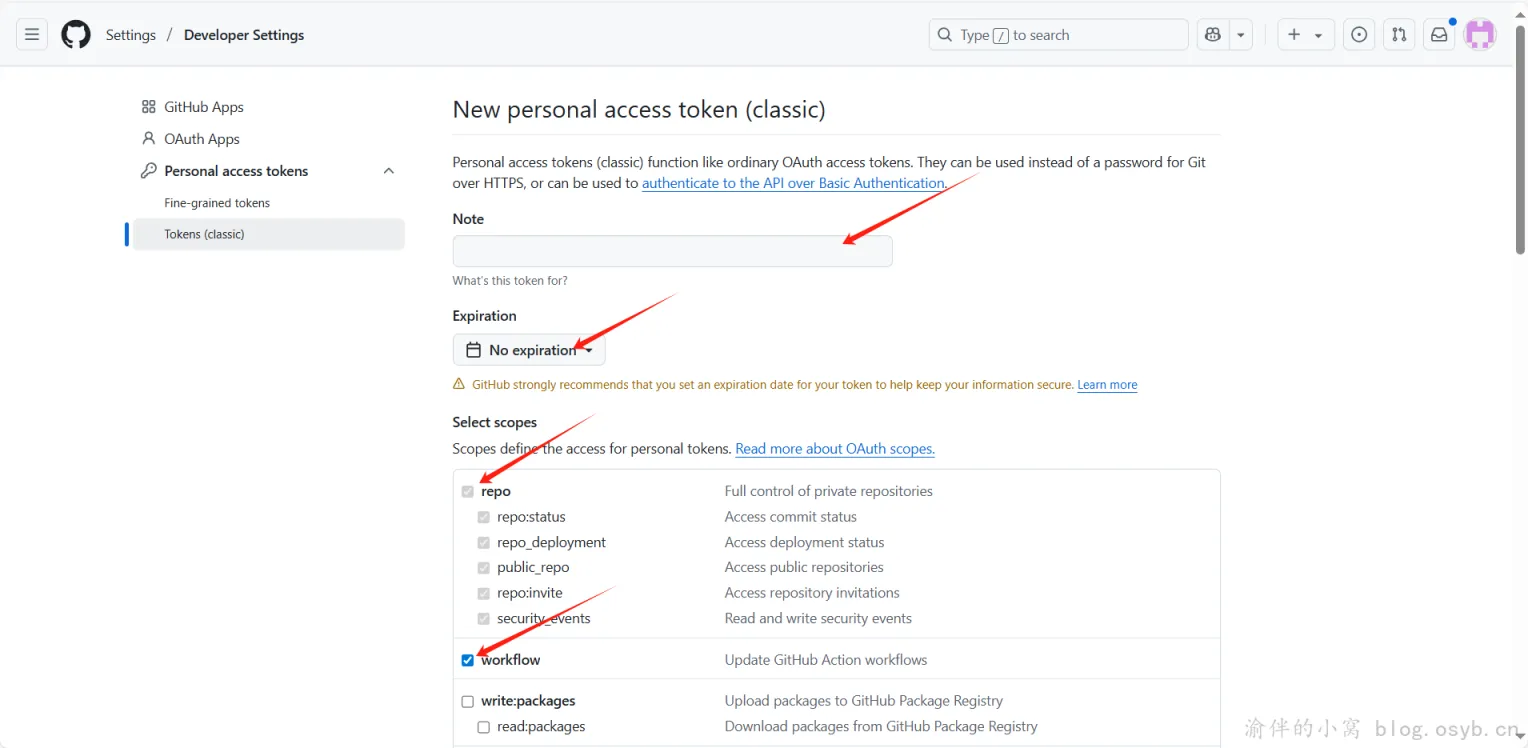Viewport: 1528px width, 748px height.
Task: Click the page vertical scrollbar
Action: 1520,140
